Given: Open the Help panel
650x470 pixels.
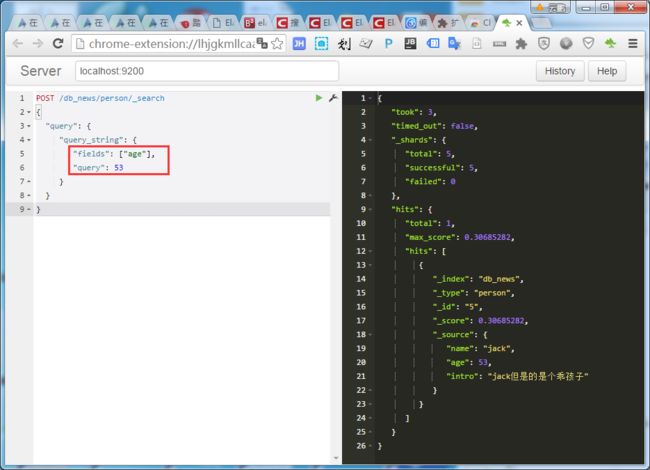Looking at the screenshot, I should tap(607, 71).
